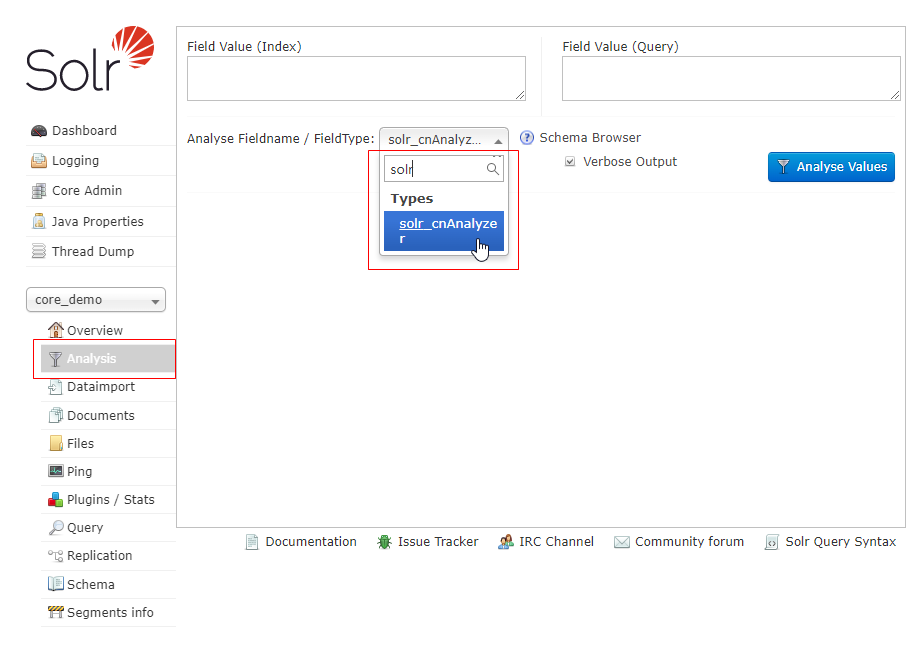The height and width of the screenshot is (652, 917).
Task: Open the Segments info label
Action: tap(110, 613)
